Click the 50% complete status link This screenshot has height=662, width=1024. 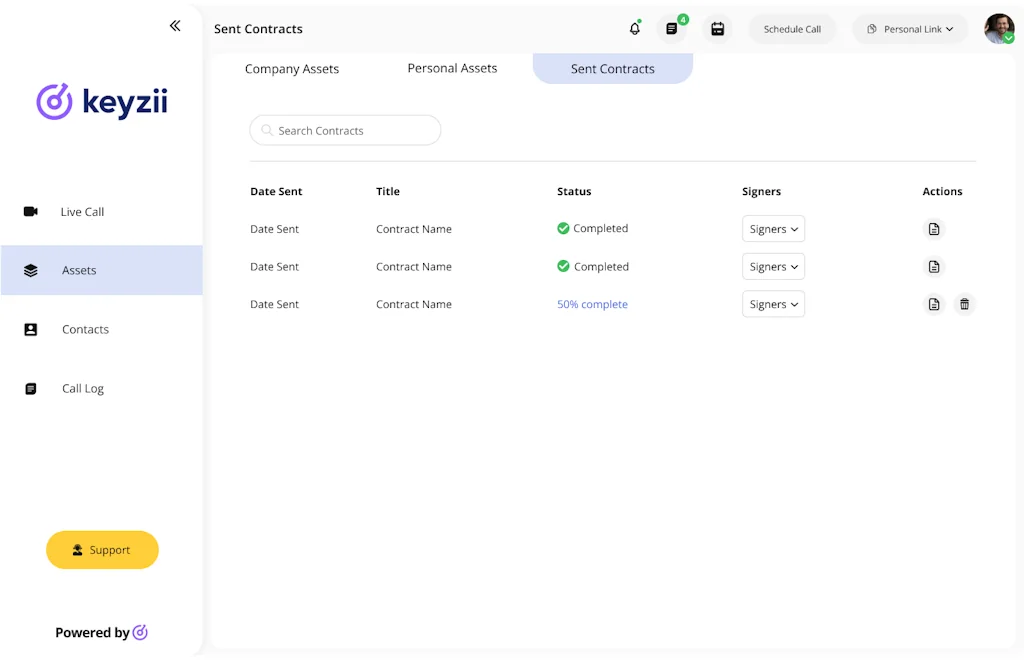click(592, 304)
